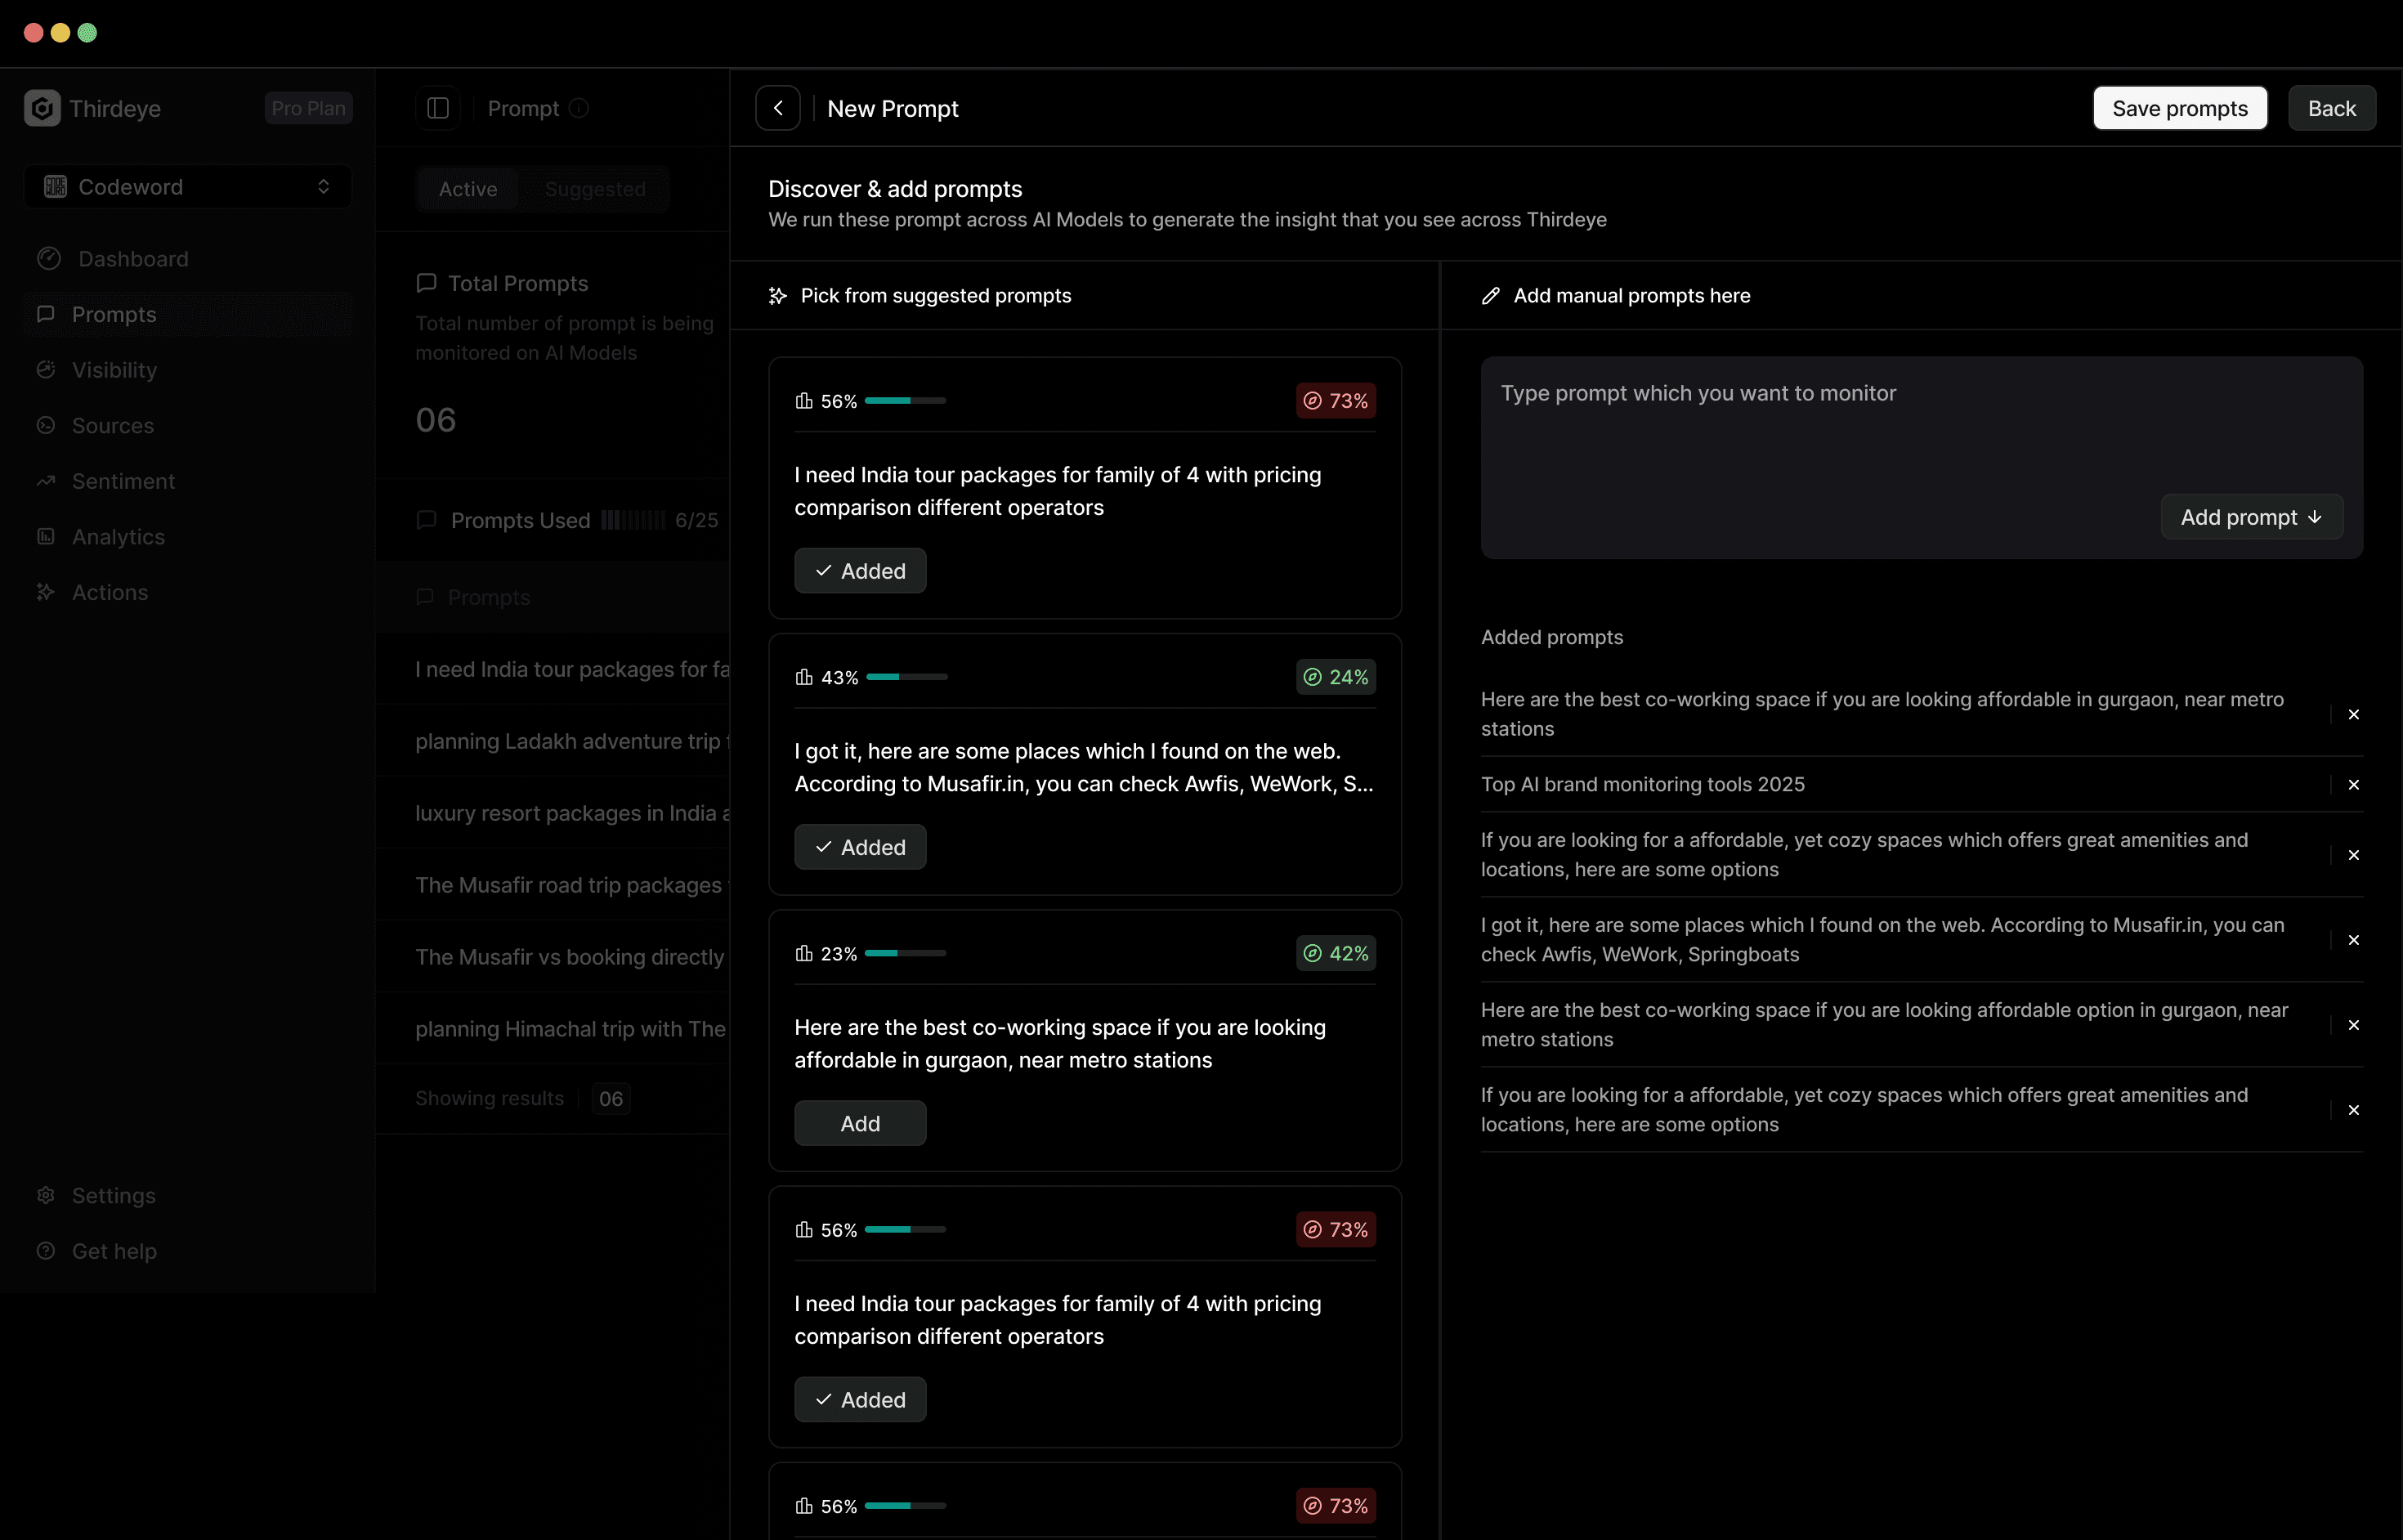Click the Add prompt arrow button

(x=2251, y=517)
